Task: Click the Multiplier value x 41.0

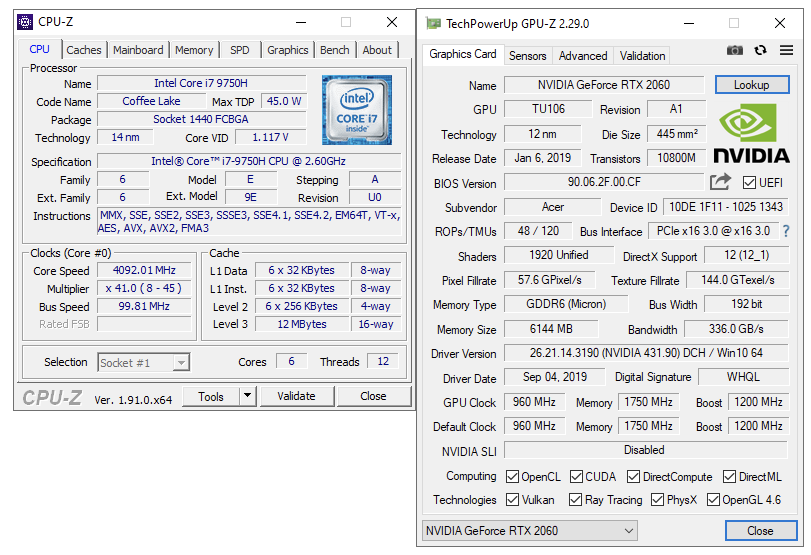Action: [x=144, y=288]
